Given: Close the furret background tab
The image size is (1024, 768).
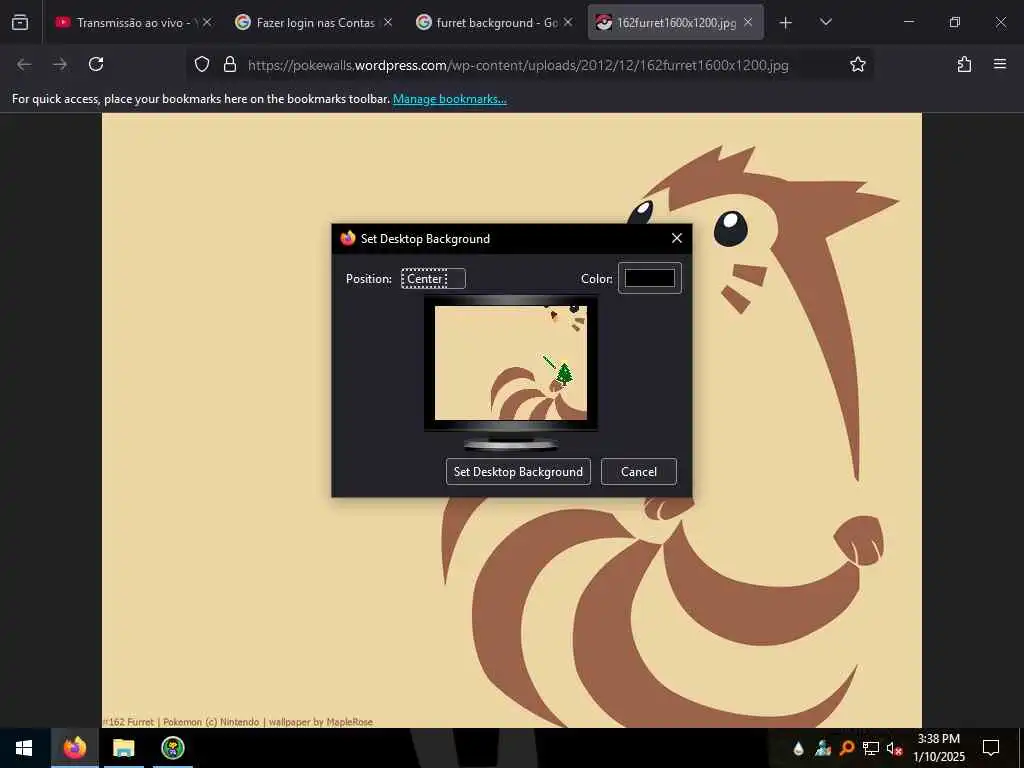Looking at the screenshot, I should (568, 22).
